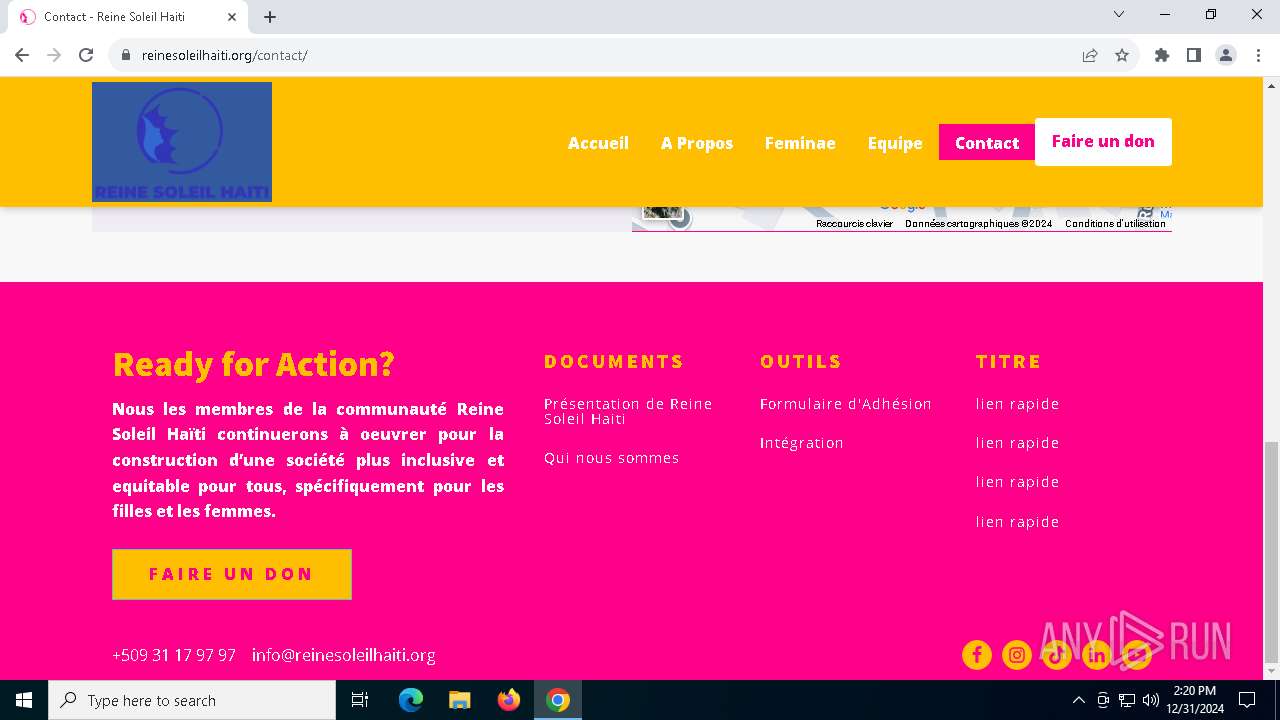Open Windows Start menu
Screen dimensions: 1280x720
point(24,700)
